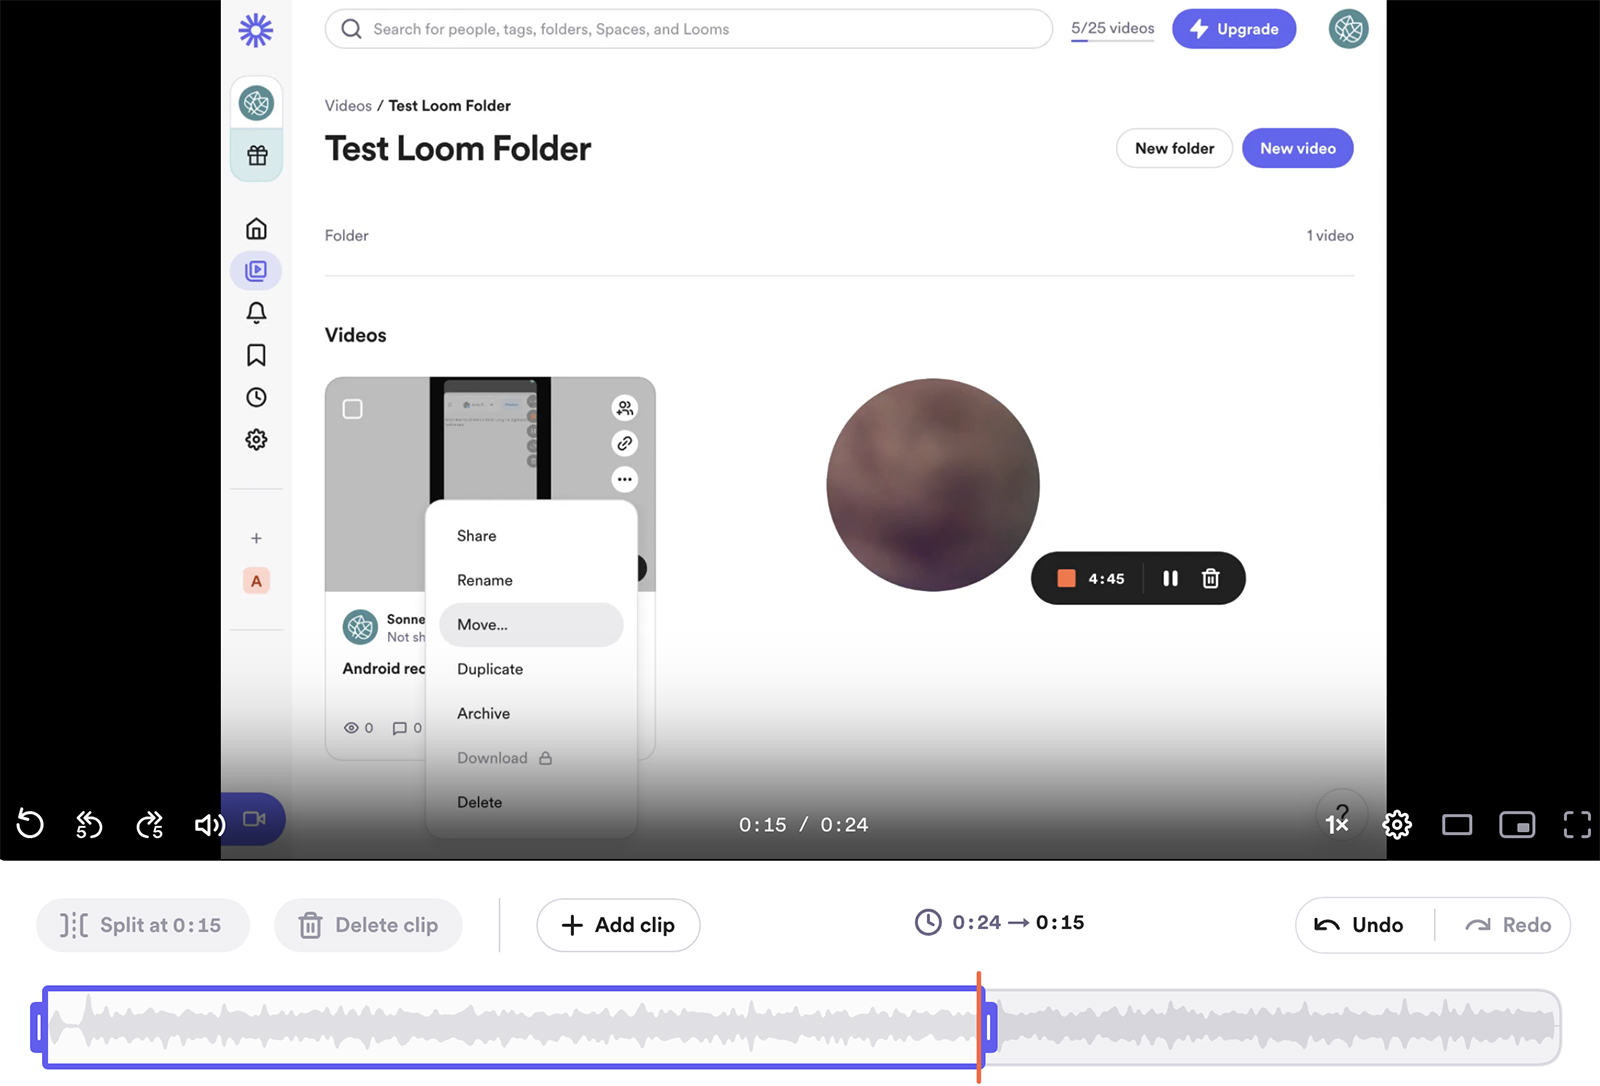Go to the Videos breadcrumb link
The height and width of the screenshot is (1086, 1600).
tap(348, 106)
